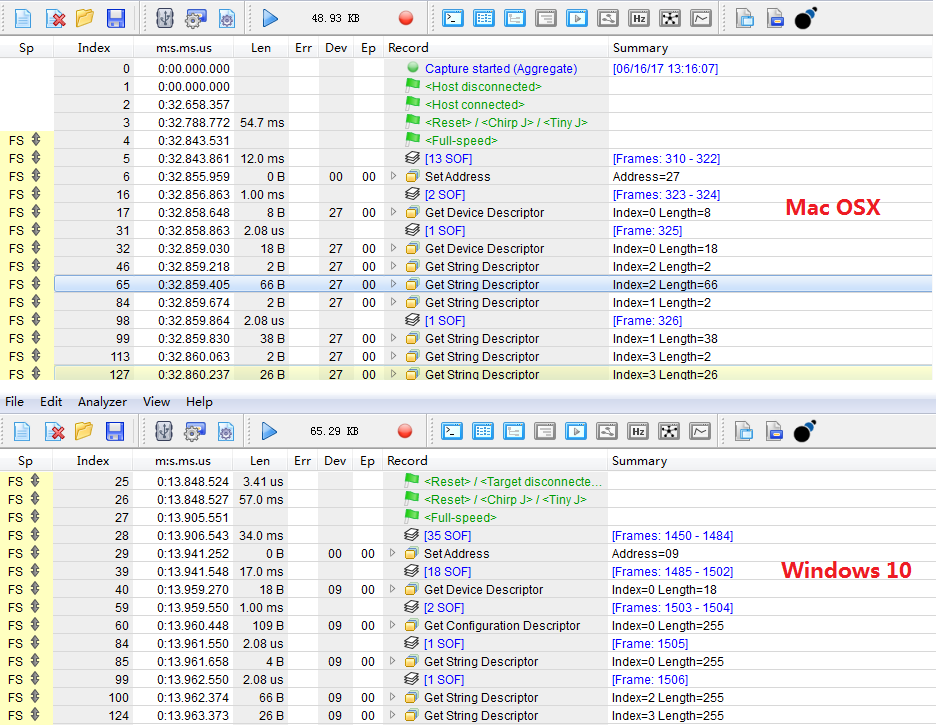Screen dimensions: 936x727
Task: Click the Len column header in the lower window
Action: (x=260, y=461)
